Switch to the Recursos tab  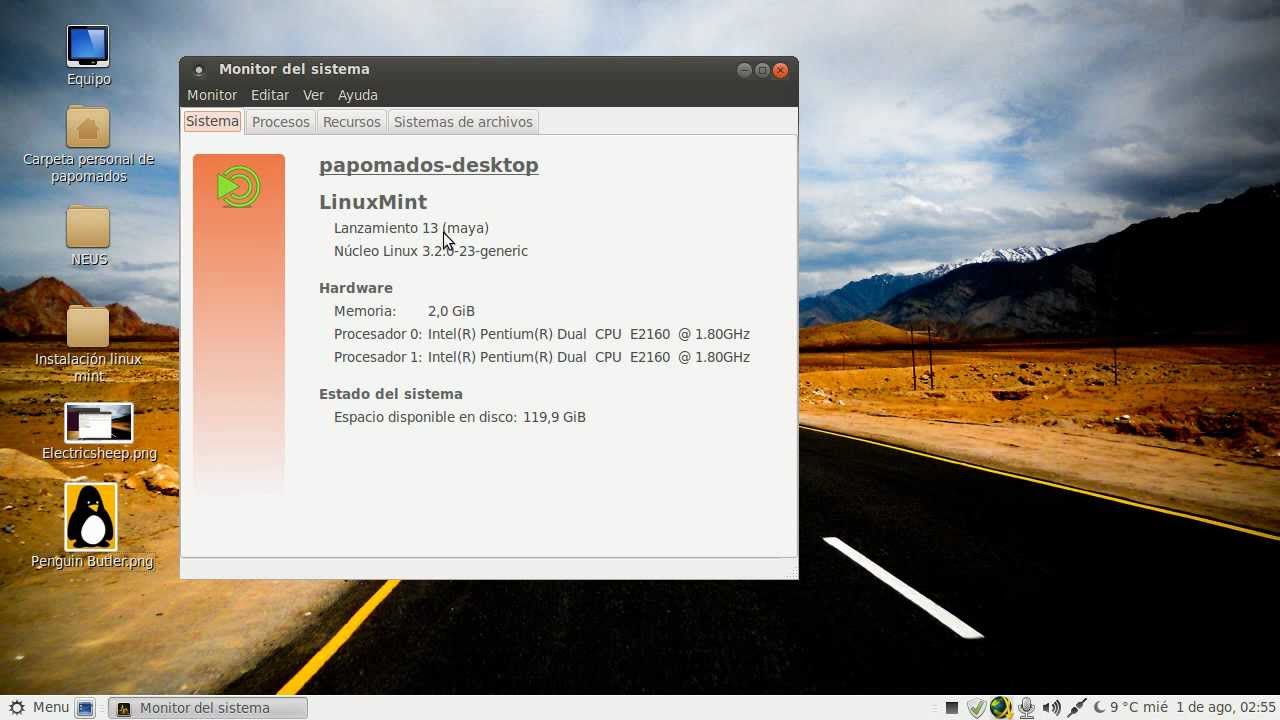[x=352, y=122]
